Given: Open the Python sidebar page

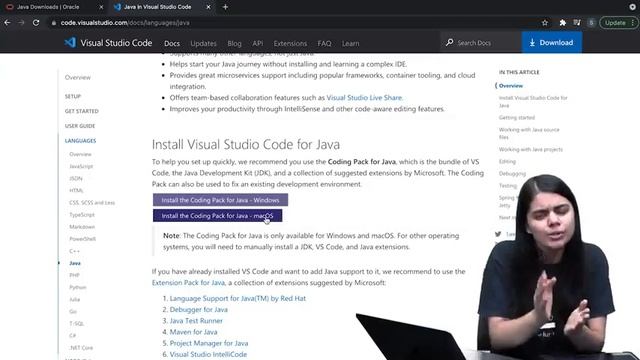Looking at the screenshot, I should [78, 287].
